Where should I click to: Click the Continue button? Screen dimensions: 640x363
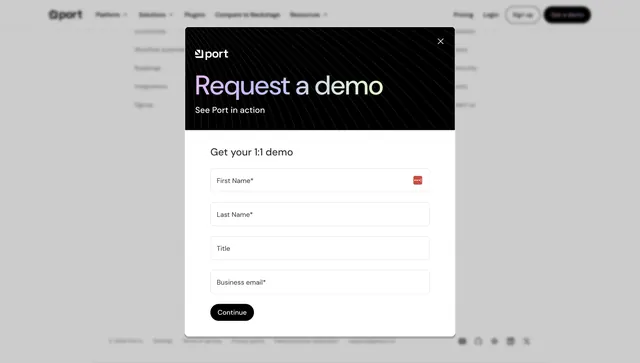(232, 312)
